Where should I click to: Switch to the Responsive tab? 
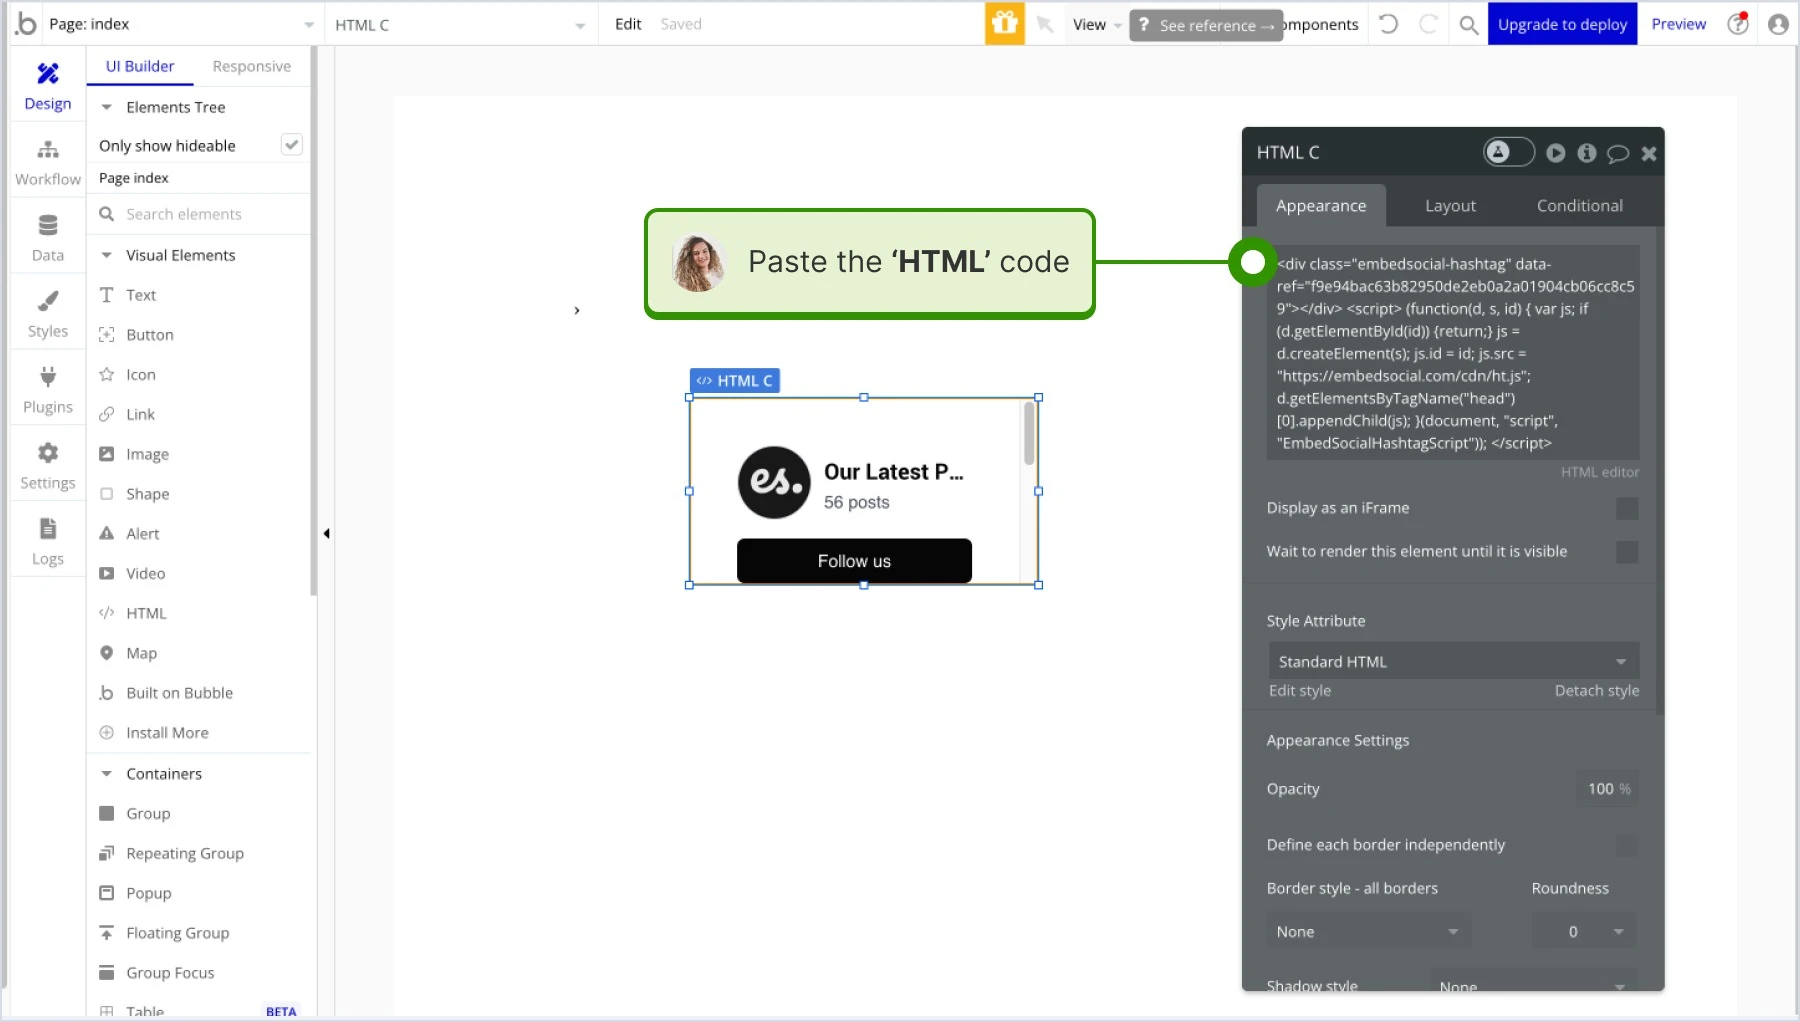252,66
